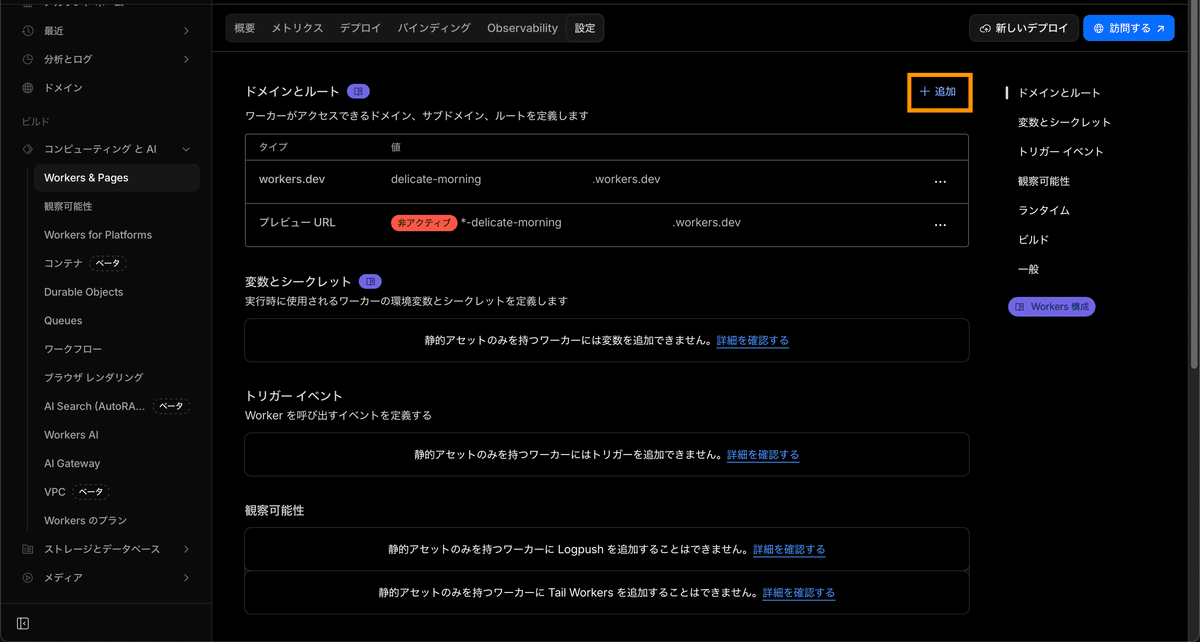Image resolution: width=1200 pixels, height=642 pixels.
Task: Click the analytics icon beside 分析とログ
Action: pyautogui.click(x=30, y=58)
